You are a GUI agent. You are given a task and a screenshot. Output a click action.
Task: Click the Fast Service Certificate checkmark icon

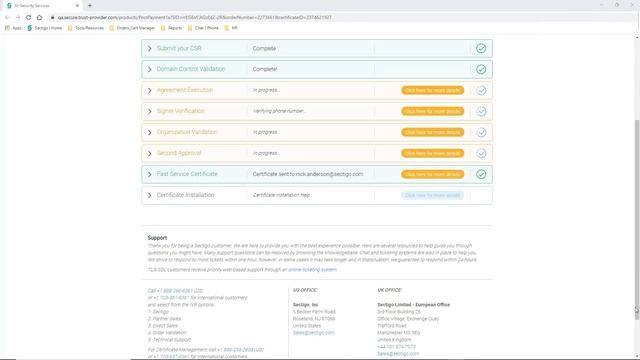pyautogui.click(x=481, y=174)
